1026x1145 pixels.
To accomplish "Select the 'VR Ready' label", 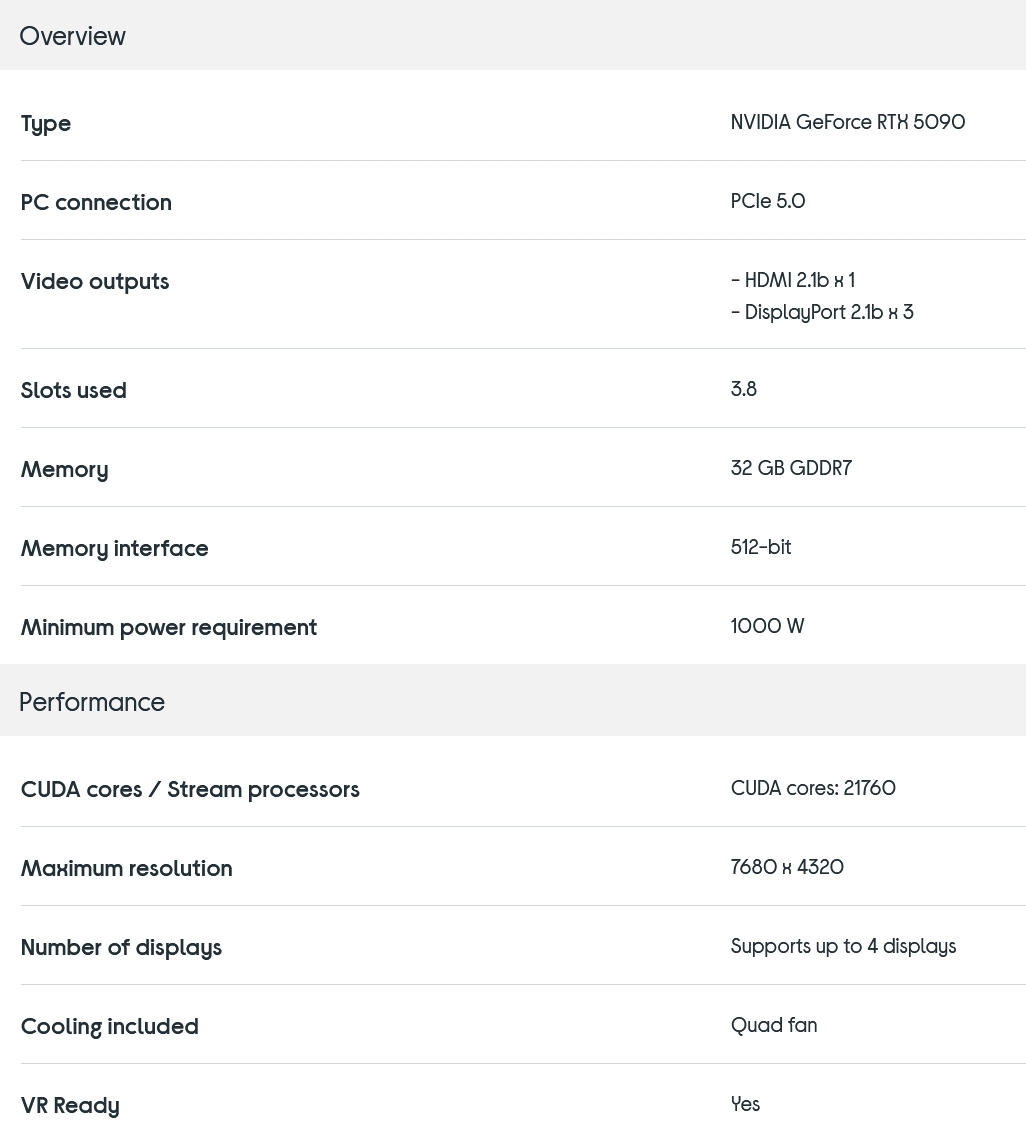I will pyautogui.click(x=70, y=1106).
